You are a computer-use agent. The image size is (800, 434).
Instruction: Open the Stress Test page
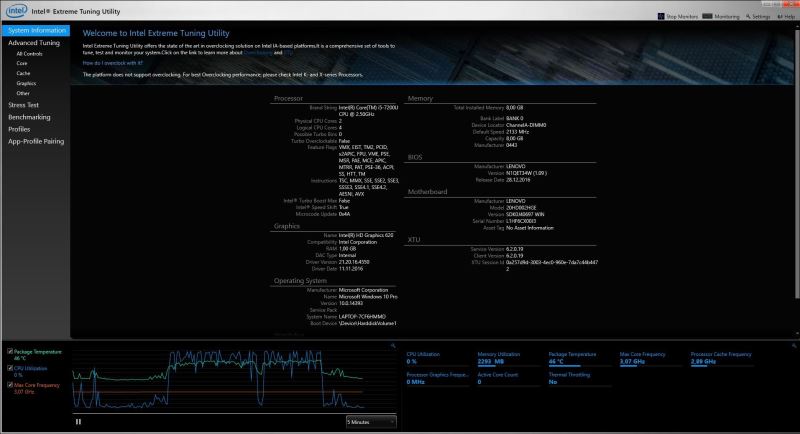coord(23,105)
